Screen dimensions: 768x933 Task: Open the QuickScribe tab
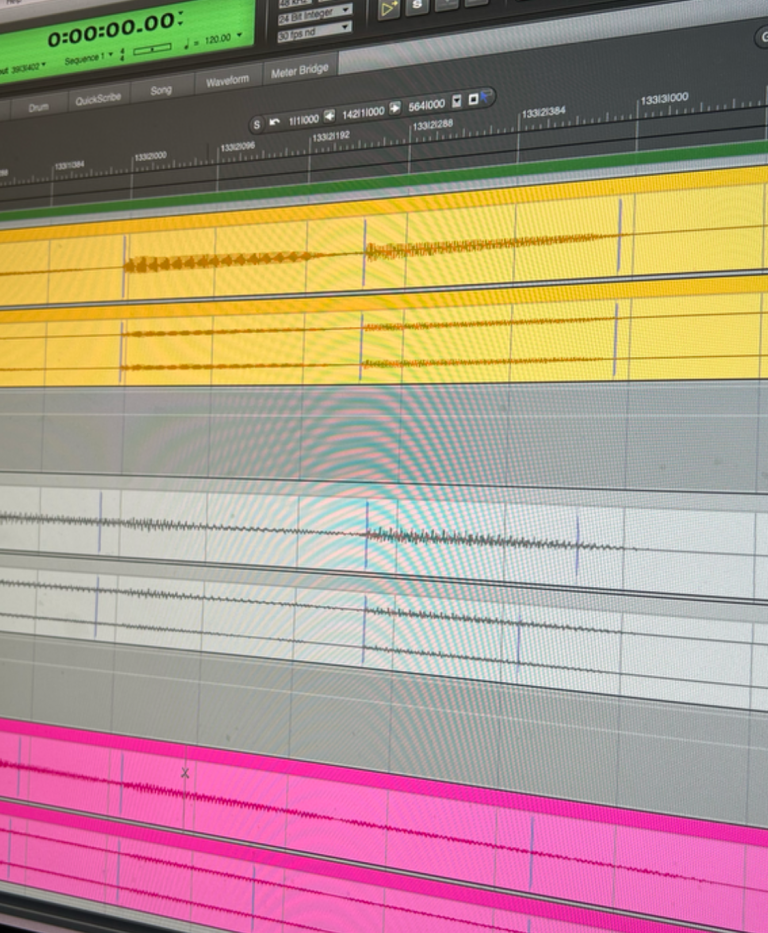(98, 98)
